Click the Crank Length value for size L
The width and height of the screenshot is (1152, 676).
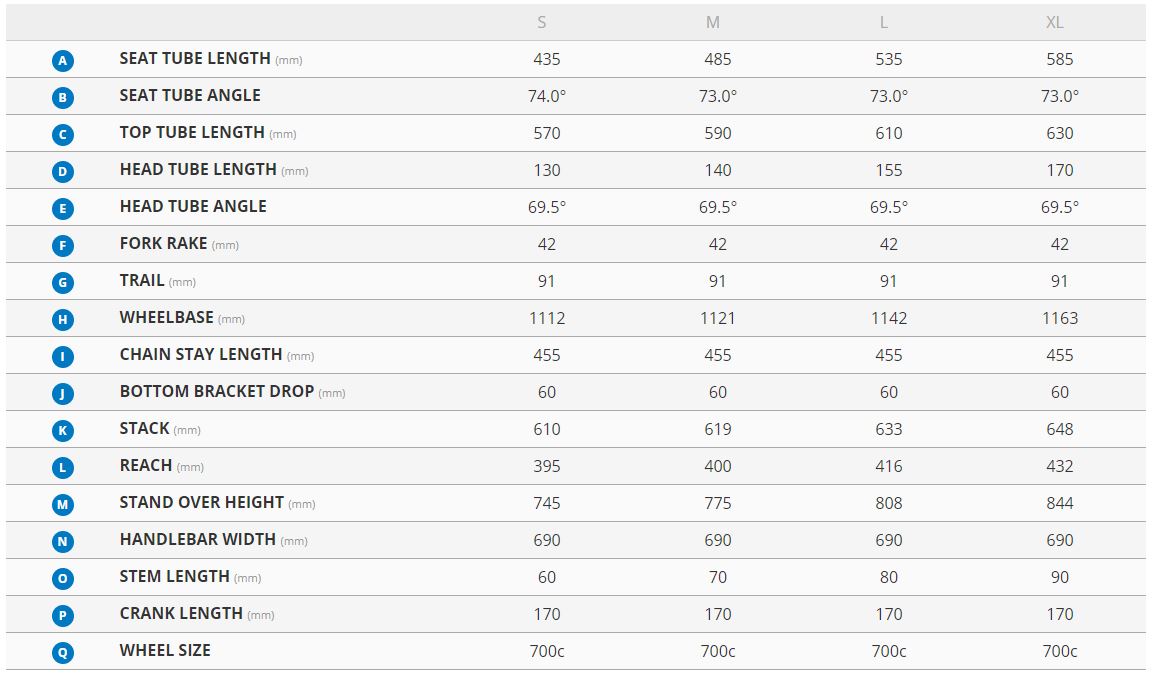tap(888, 614)
